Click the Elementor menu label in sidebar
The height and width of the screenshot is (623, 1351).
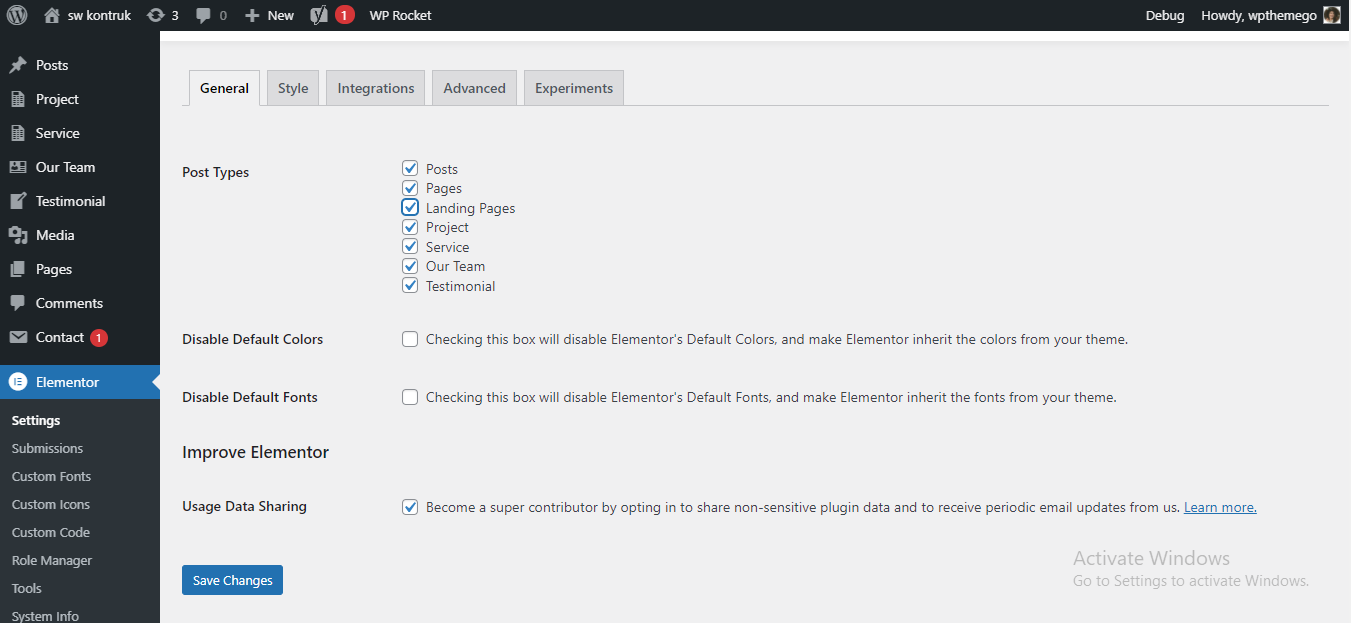[x=67, y=382]
